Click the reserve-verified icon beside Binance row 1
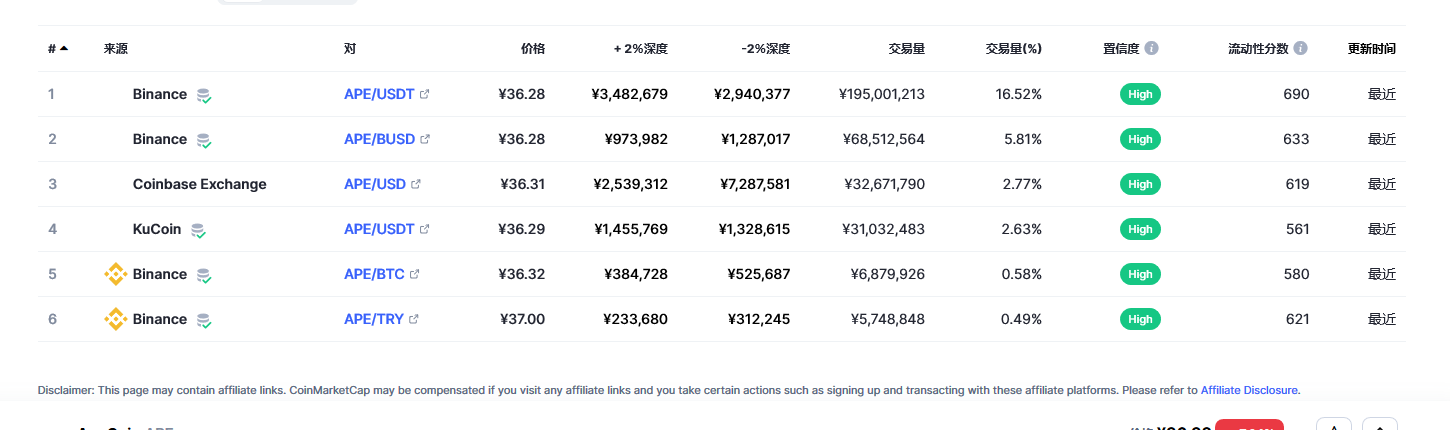The height and width of the screenshot is (430, 1450). tap(204, 95)
